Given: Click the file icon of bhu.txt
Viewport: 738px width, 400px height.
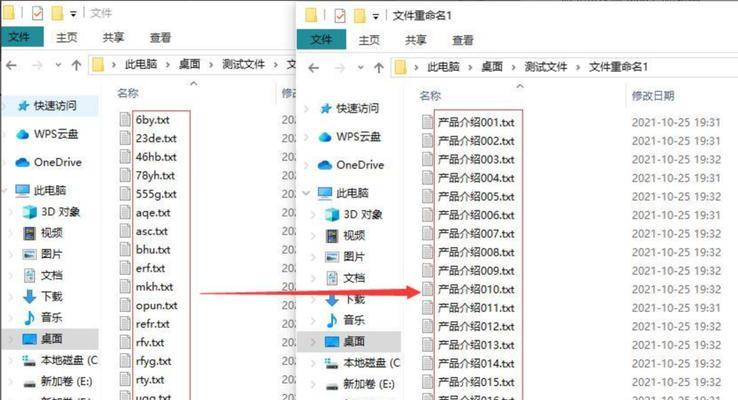Looking at the screenshot, I should 125,249.
